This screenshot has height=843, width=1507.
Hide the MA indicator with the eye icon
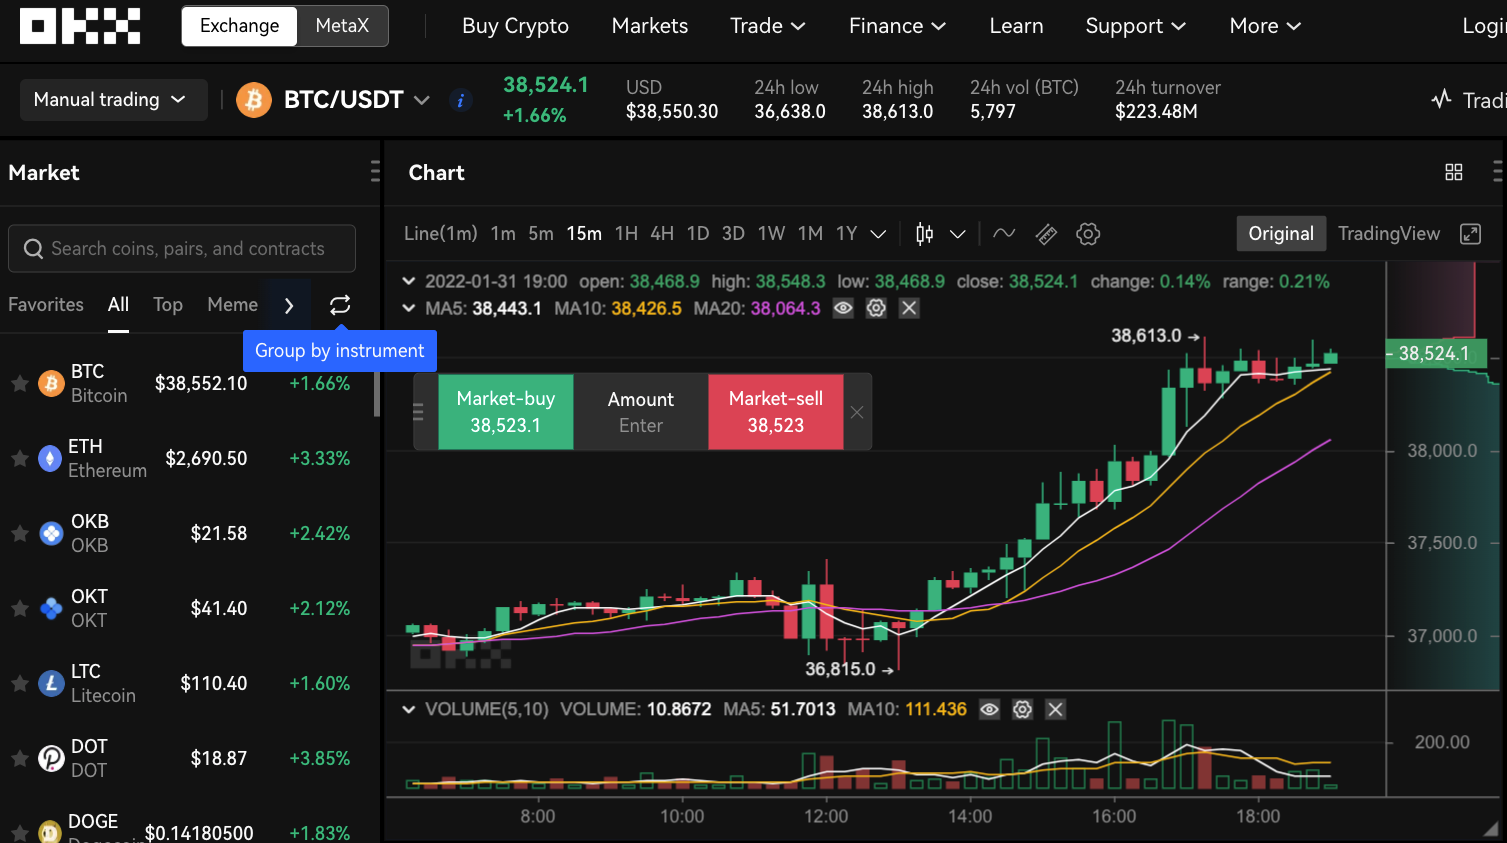coord(843,308)
